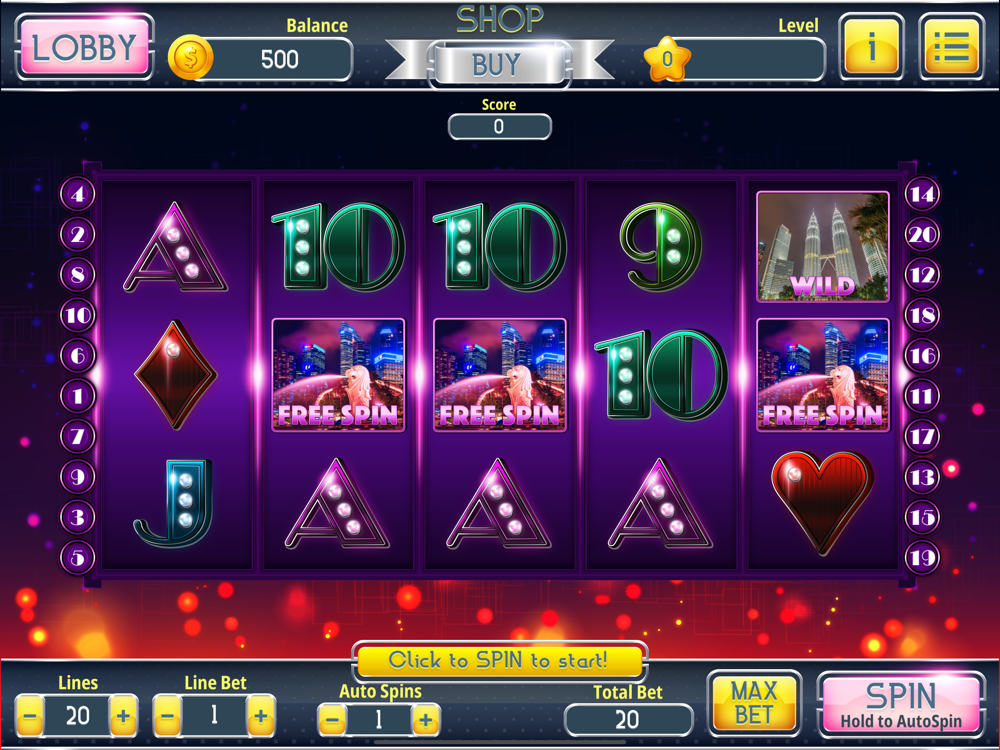Select payline number 19 marker
This screenshot has width=1000, height=750.
(922, 557)
